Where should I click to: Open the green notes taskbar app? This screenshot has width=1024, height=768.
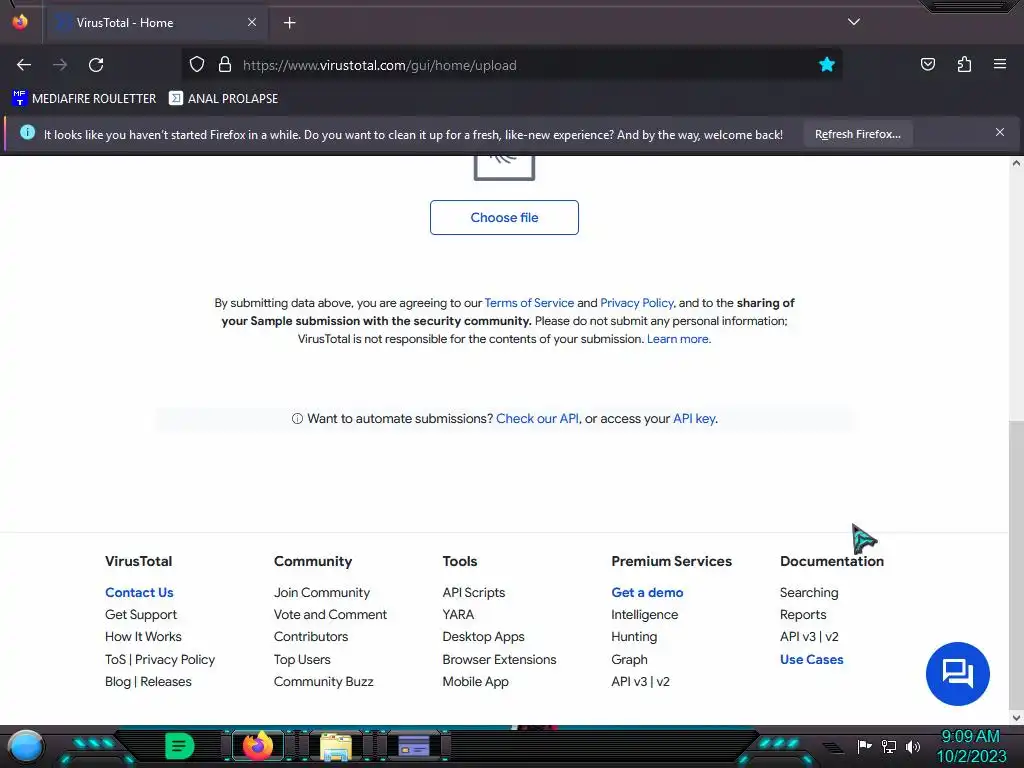180,746
